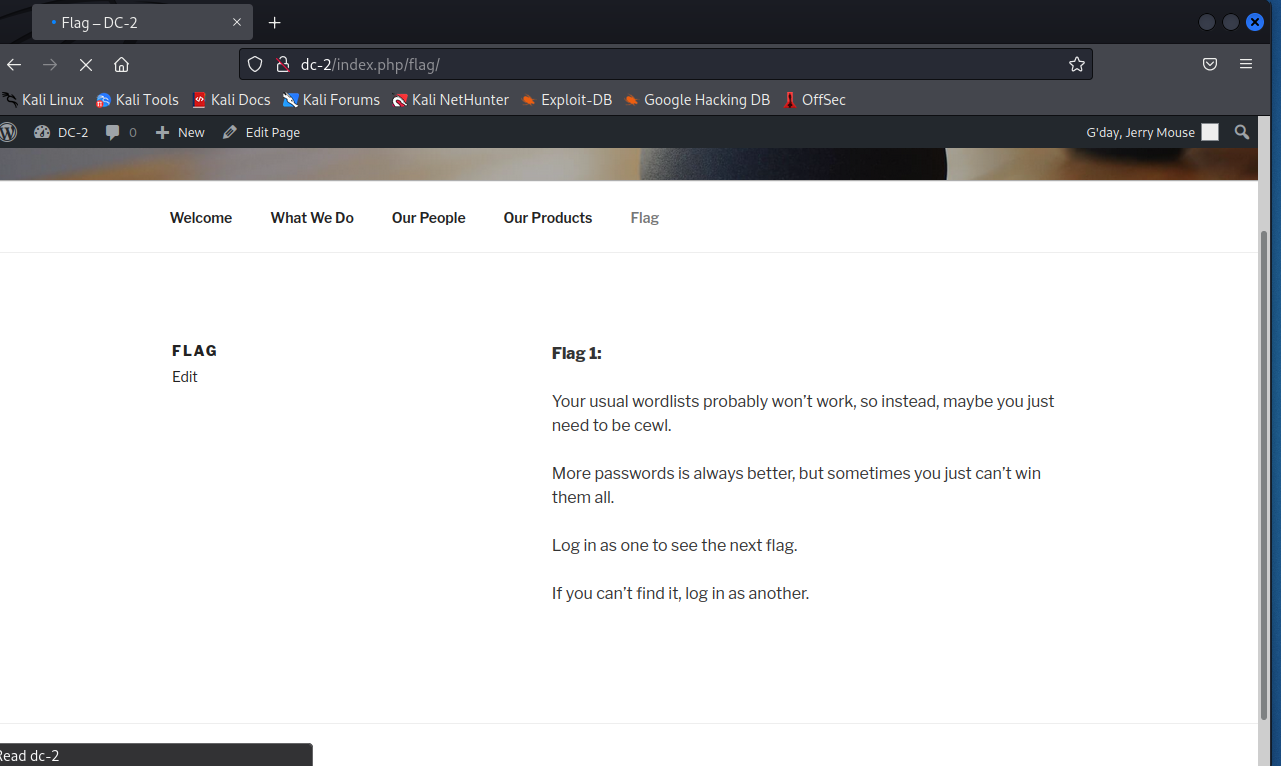
Task: Show site security lock information
Action: click(282, 64)
